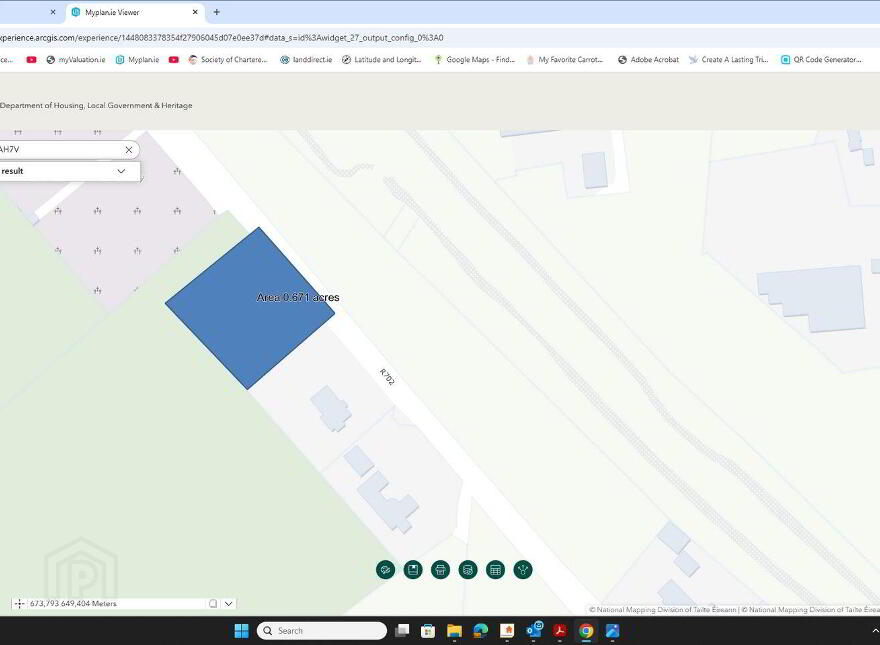Click the AH7V search input field
The image size is (880, 645).
[59, 149]
